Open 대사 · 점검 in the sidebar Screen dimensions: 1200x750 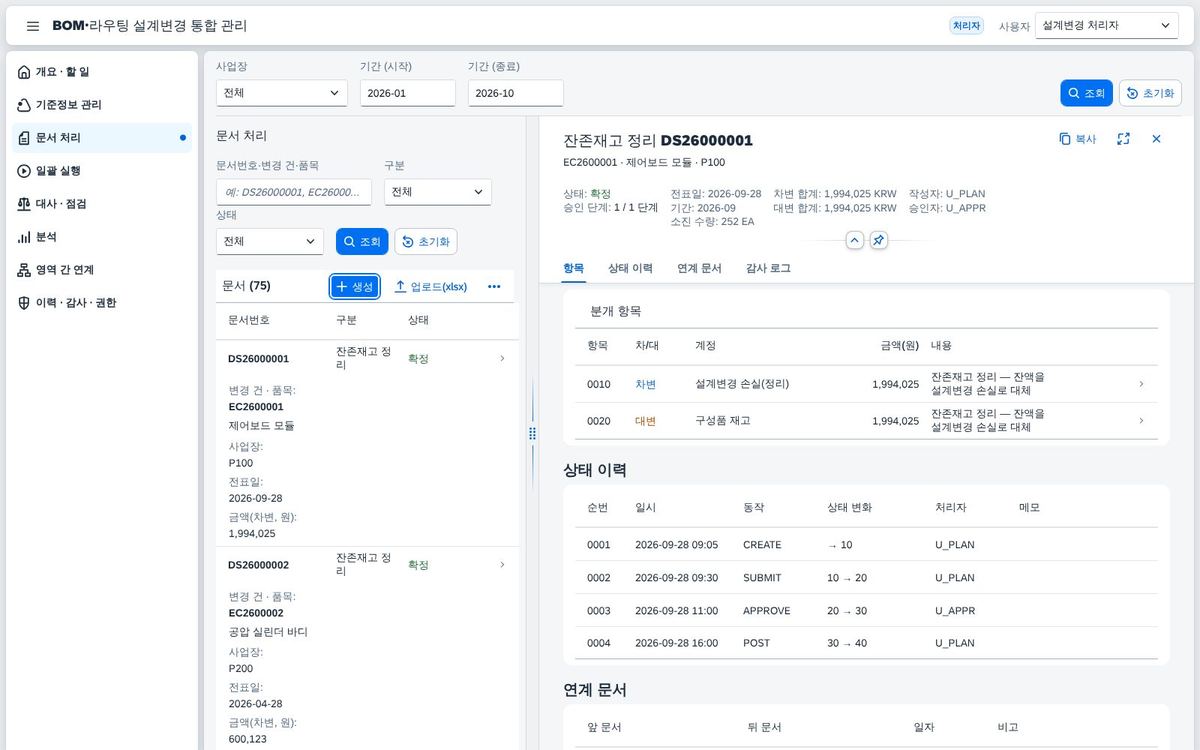[x=101, y=204]
